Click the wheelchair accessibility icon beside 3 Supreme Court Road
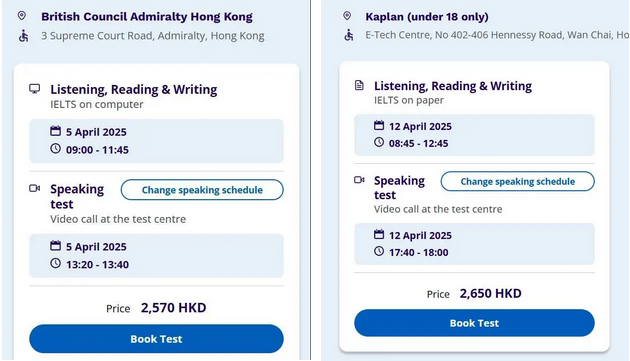The width and height of the screenshot is (630, 361). tap(24, 36)
